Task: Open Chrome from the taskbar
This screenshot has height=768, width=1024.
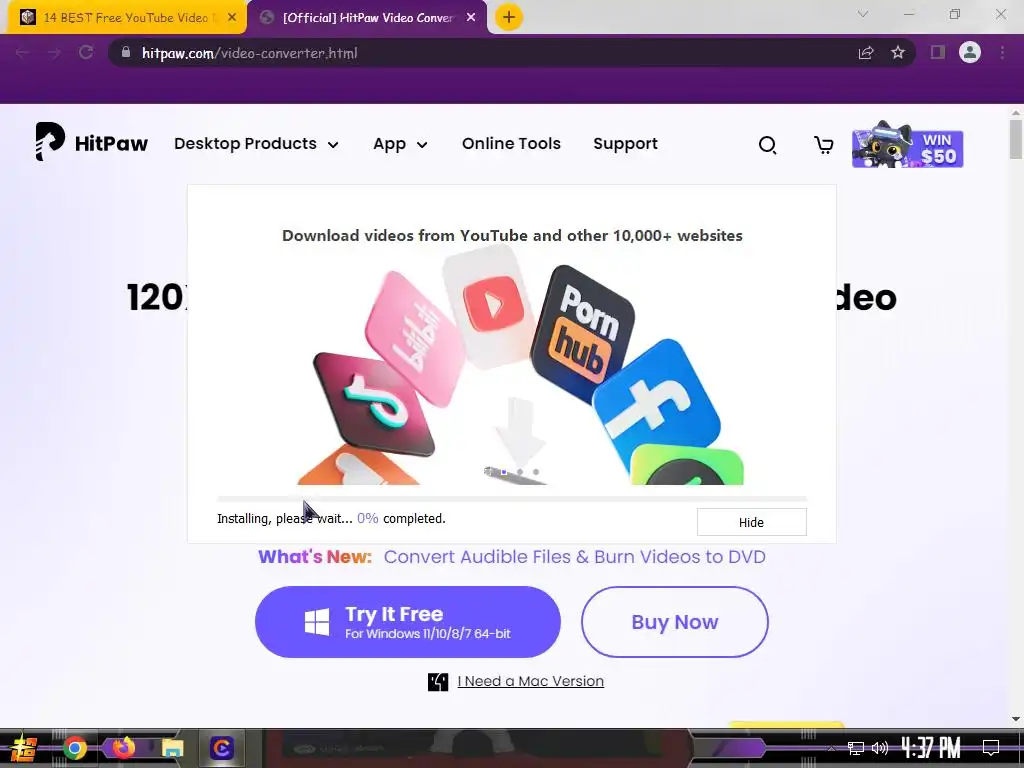Action: point(75,748)
